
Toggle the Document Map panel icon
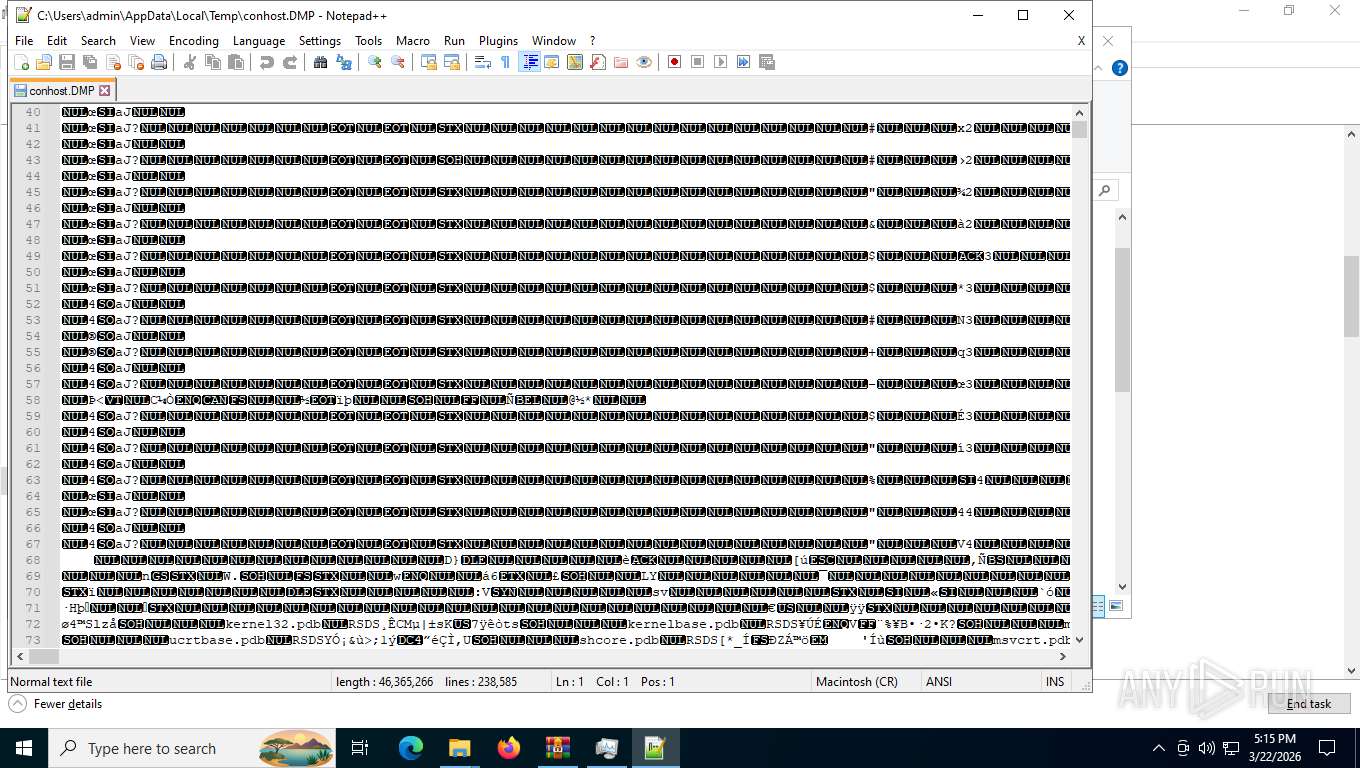pos(575,62)
